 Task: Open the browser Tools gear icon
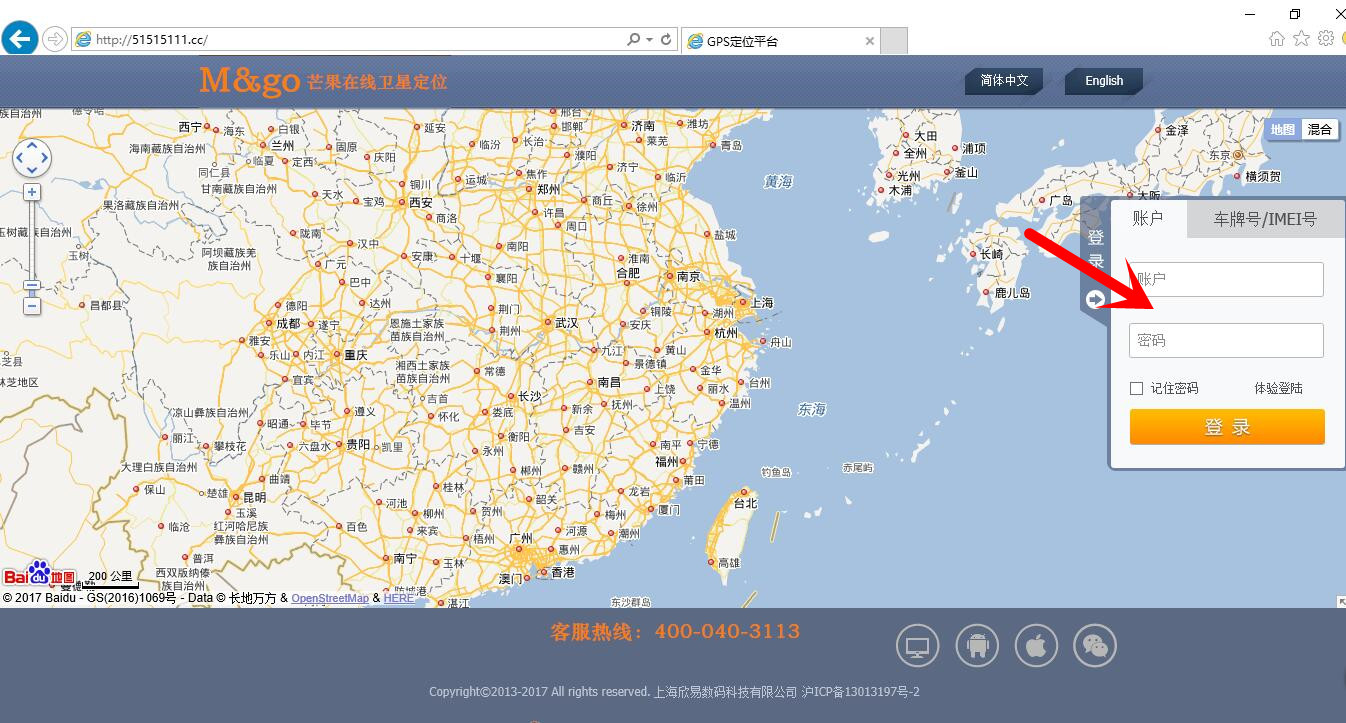pos(1326,39)
